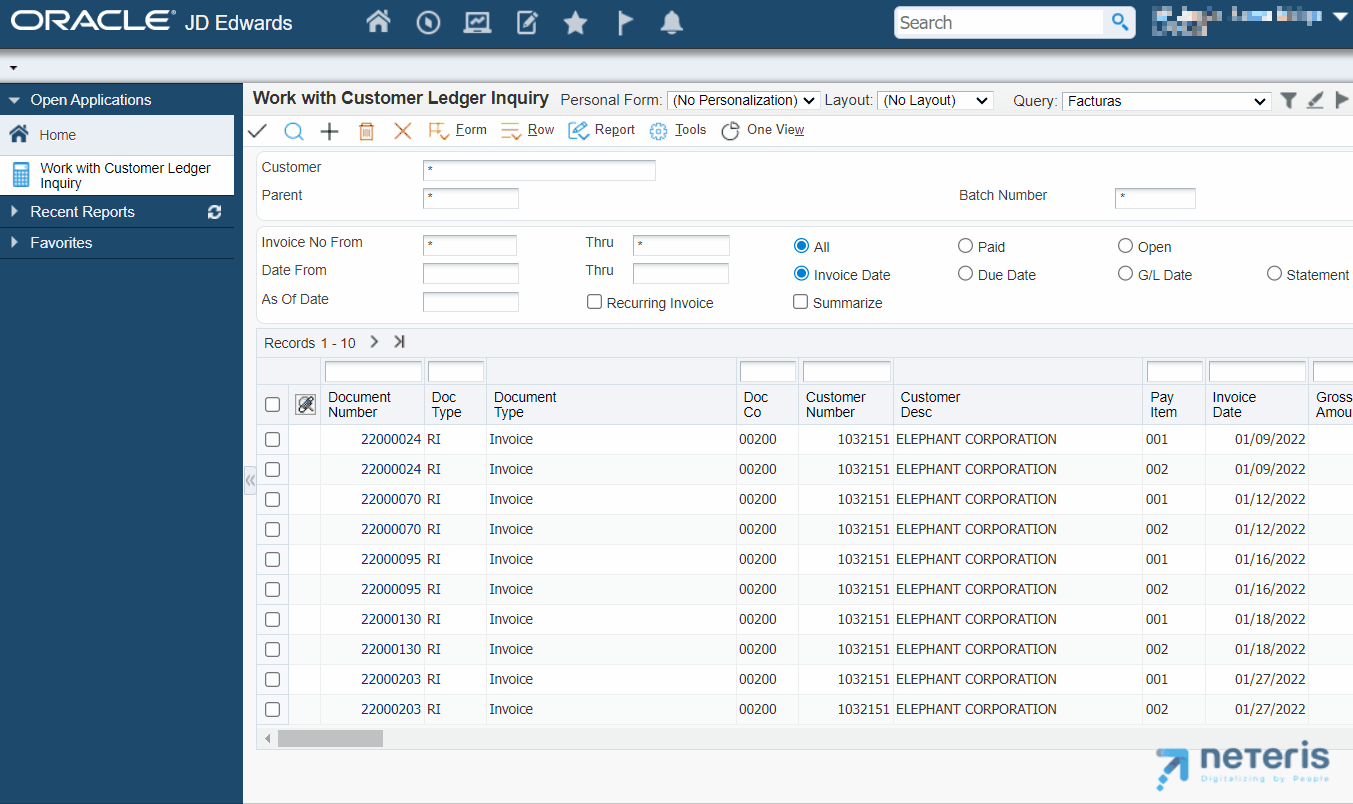
Task: Select the Paid radio button
Action: click(x=965, y=246)
